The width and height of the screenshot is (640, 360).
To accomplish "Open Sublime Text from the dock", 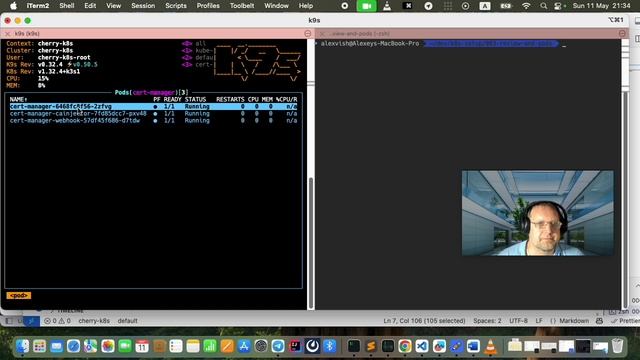I will click(x=371, y=346).
